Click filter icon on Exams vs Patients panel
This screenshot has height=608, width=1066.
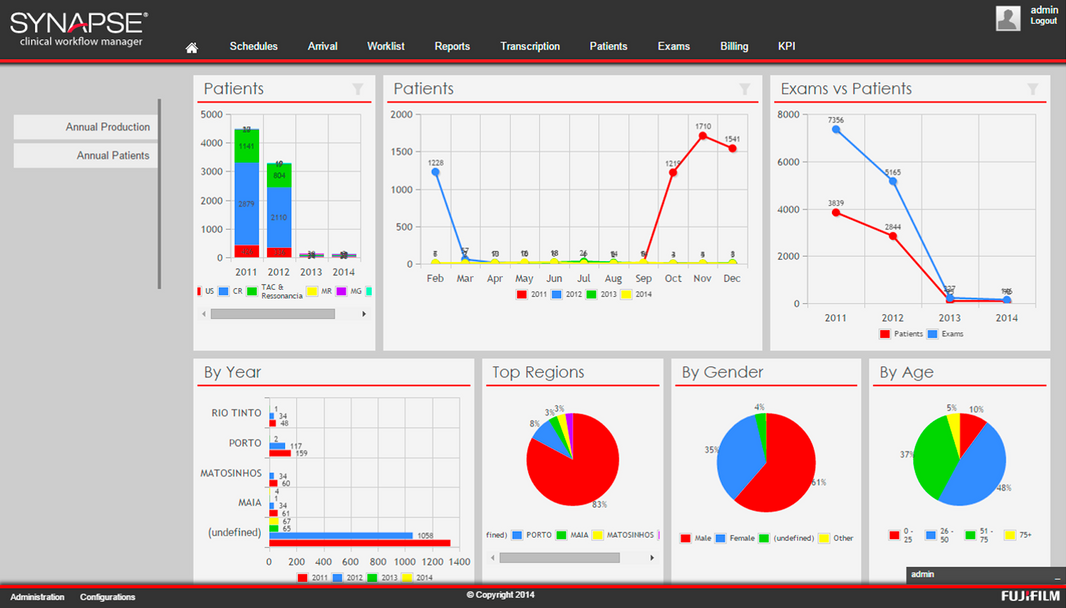tap(1032, 89)
